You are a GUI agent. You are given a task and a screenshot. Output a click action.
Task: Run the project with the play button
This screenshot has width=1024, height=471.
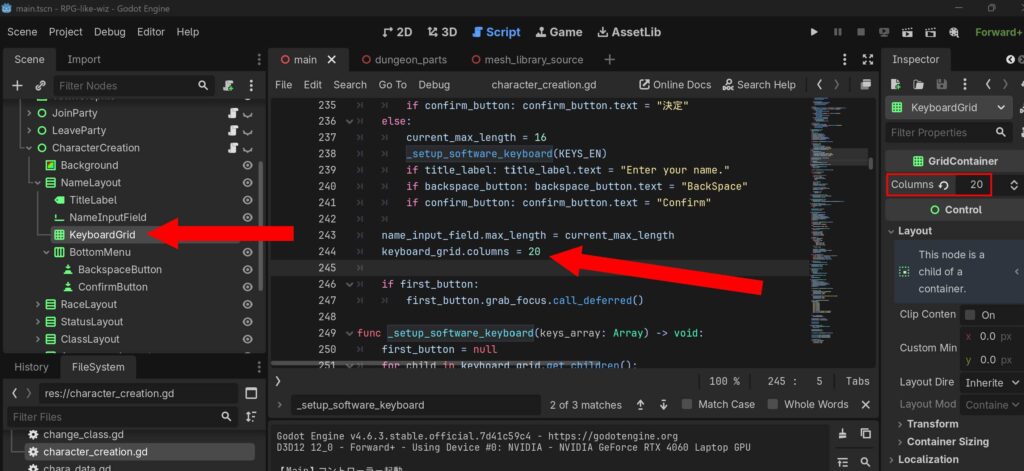point(814,32)
